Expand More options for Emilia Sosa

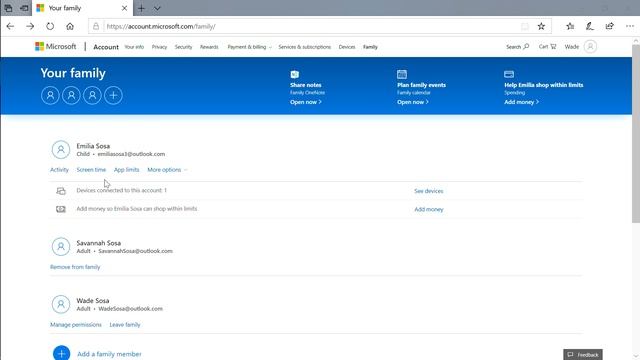coord(167,170)
